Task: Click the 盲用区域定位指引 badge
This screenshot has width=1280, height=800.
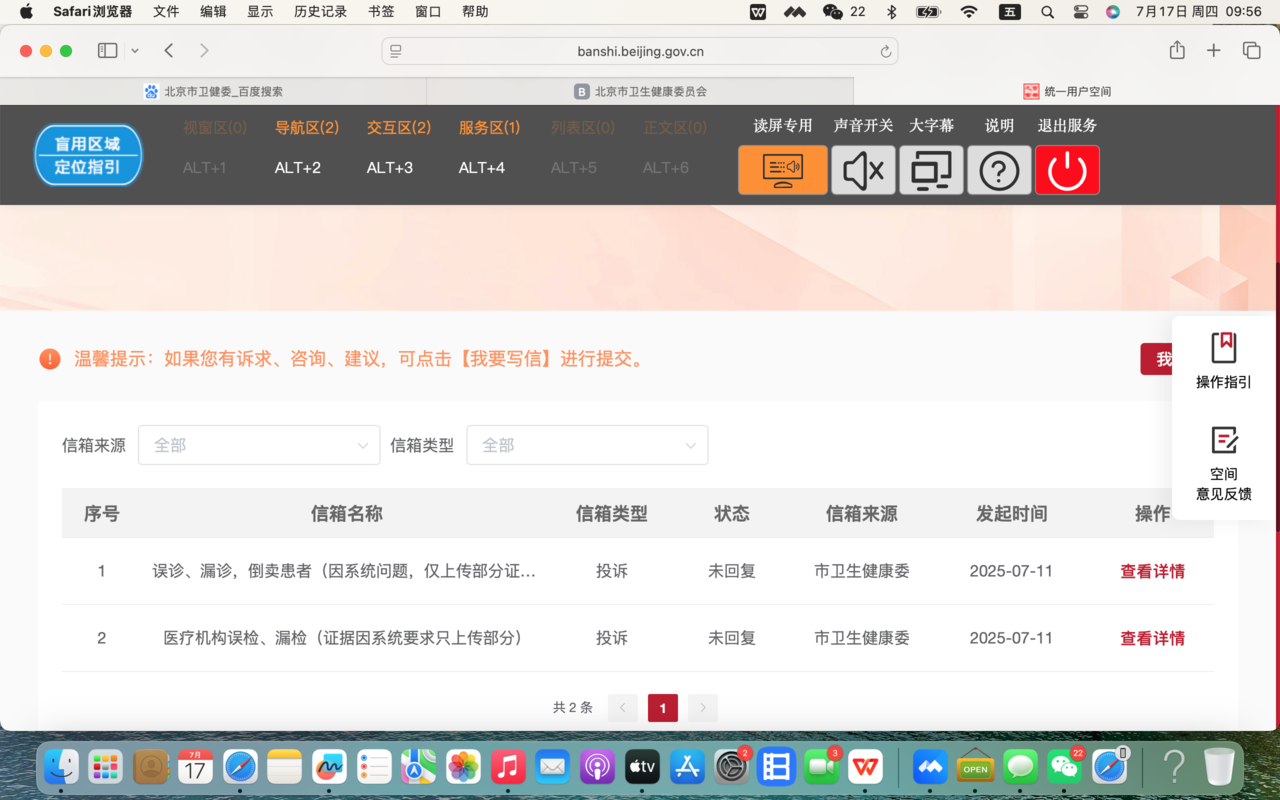Action: tap(88, 155)
